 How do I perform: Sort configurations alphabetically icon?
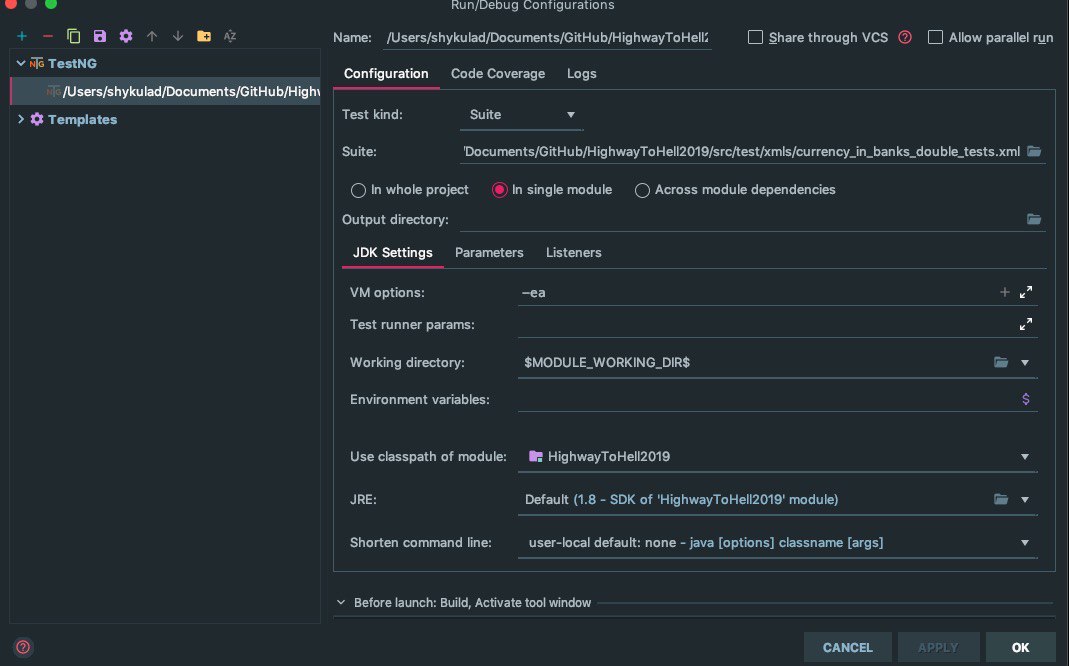tap(230, 36)
